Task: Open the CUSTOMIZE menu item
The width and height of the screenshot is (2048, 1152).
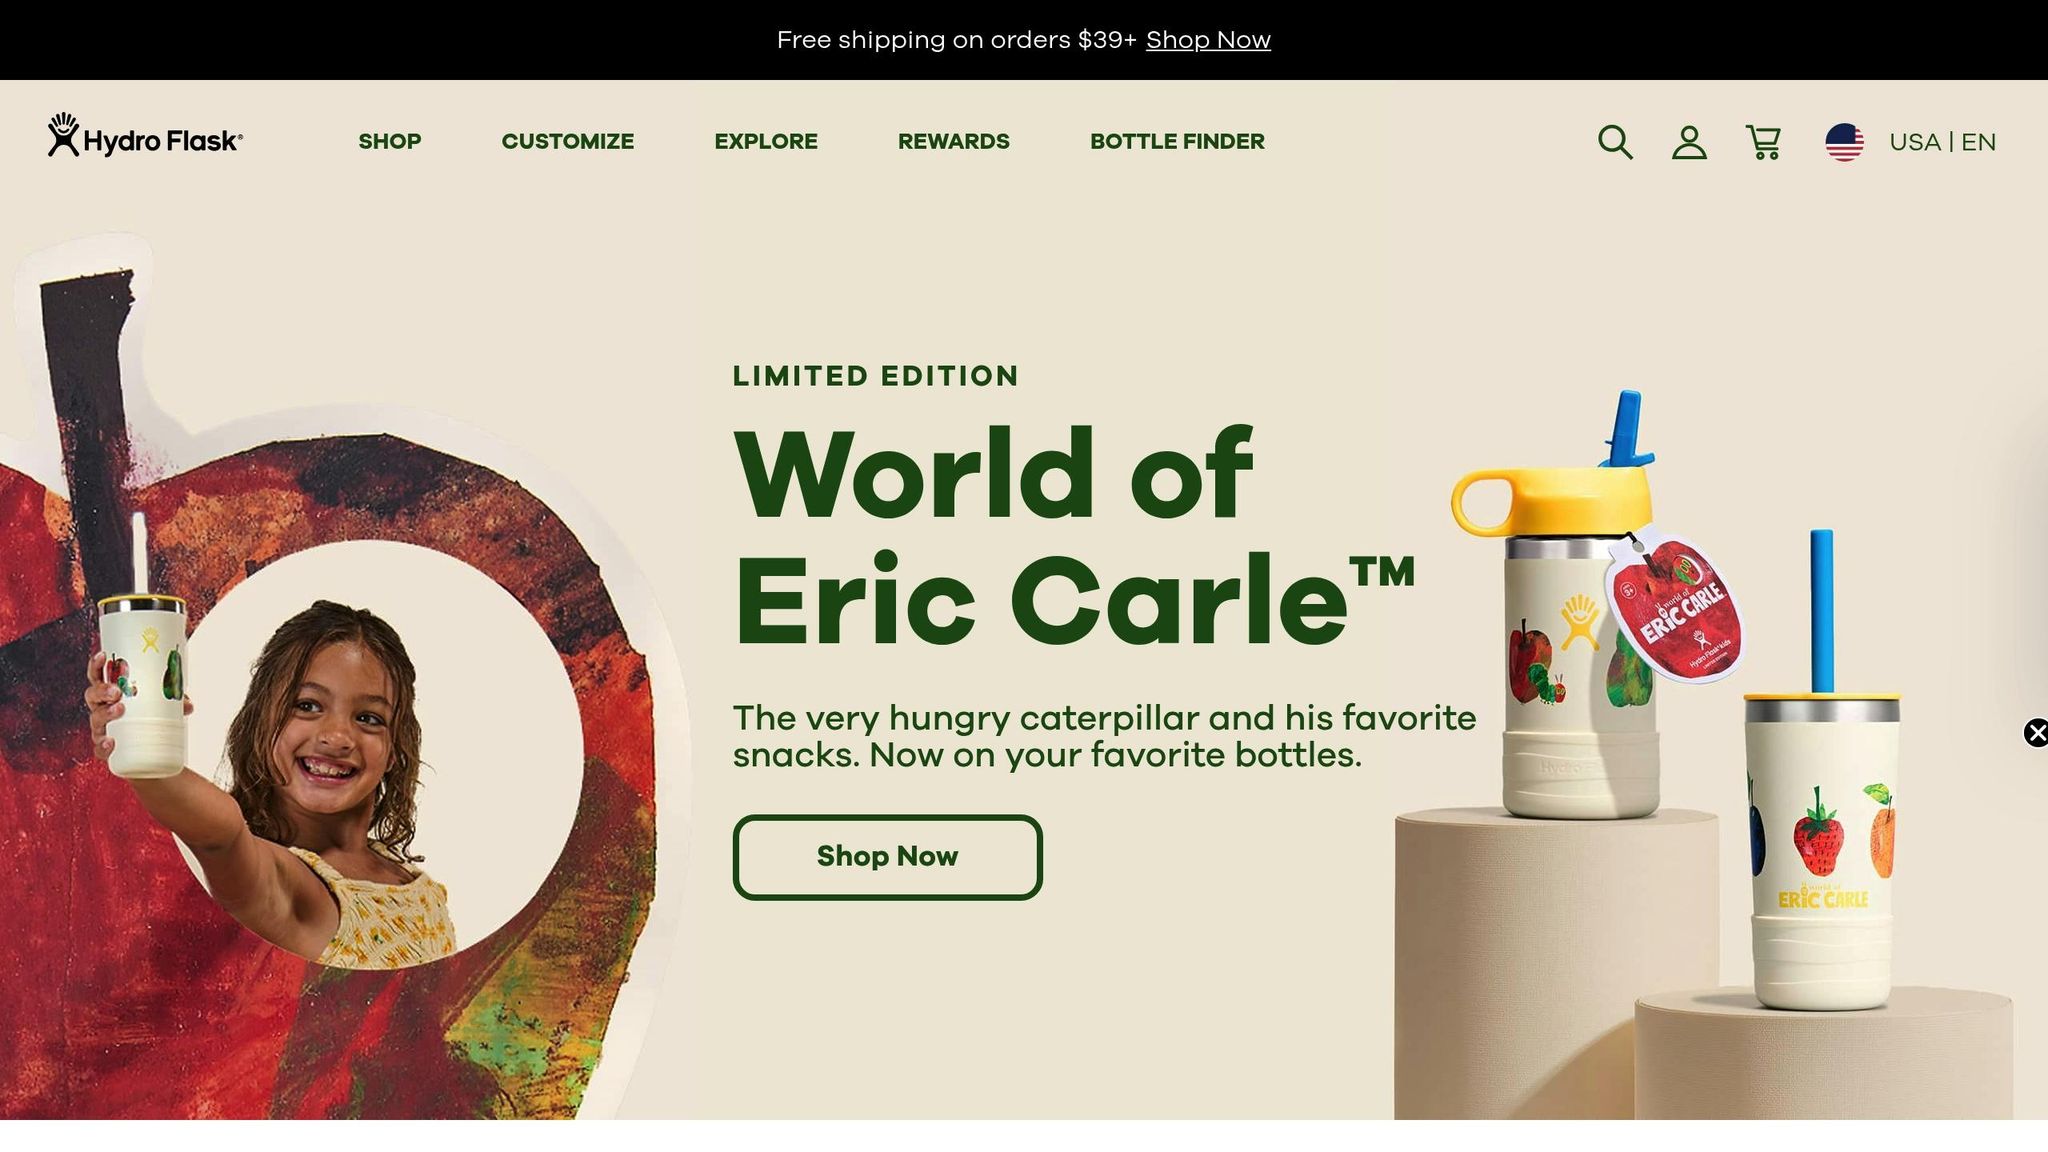Action: pos(568,141)
